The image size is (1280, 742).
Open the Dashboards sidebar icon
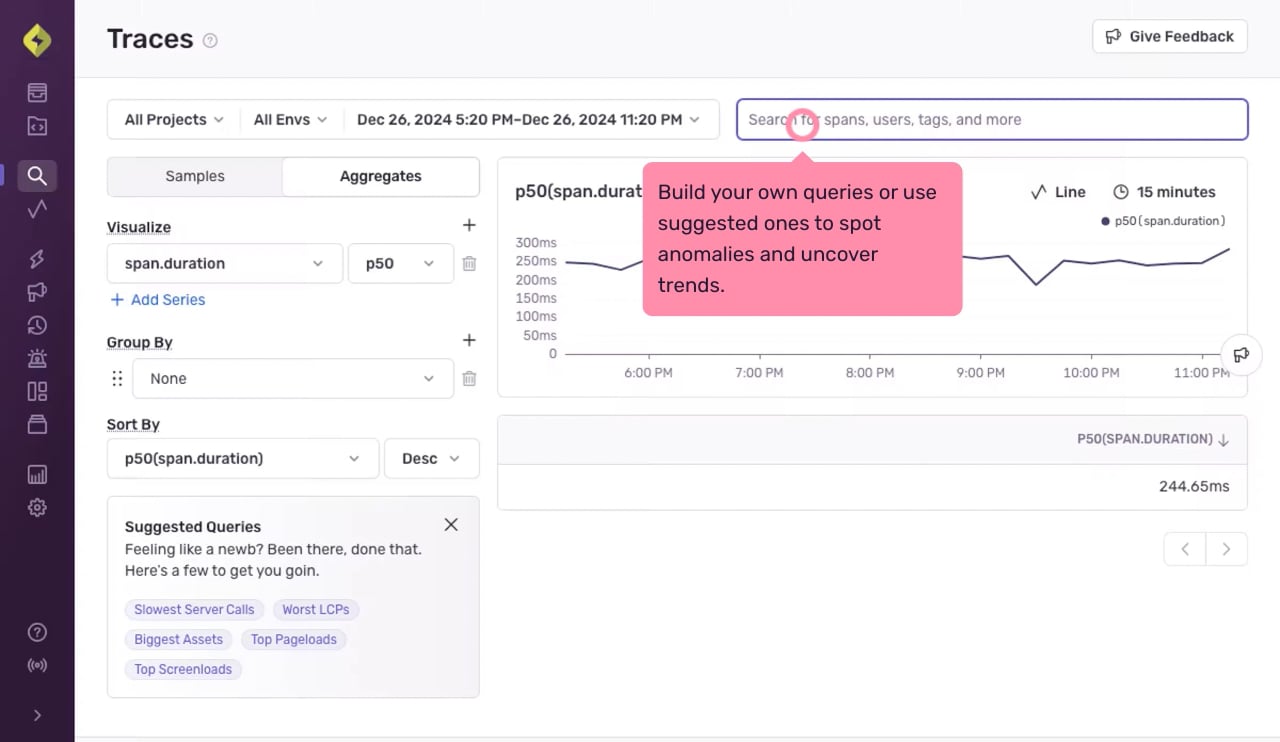click(x=37, y=391)
